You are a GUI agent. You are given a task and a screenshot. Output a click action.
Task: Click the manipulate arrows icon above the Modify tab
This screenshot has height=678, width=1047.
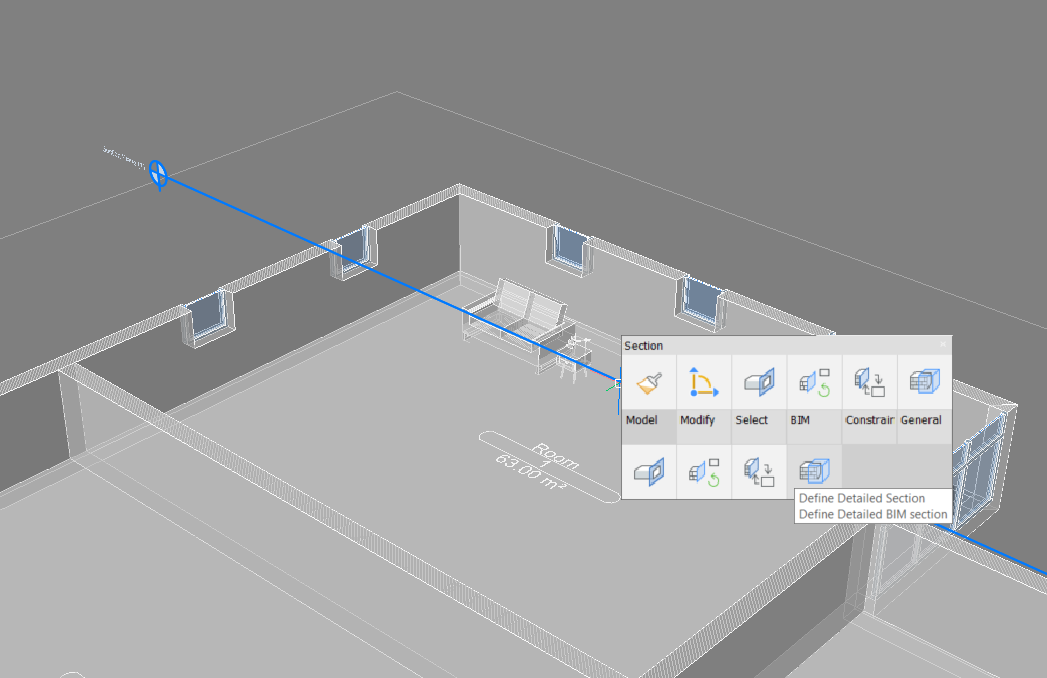pyautogui.click(x=704, y=381)
